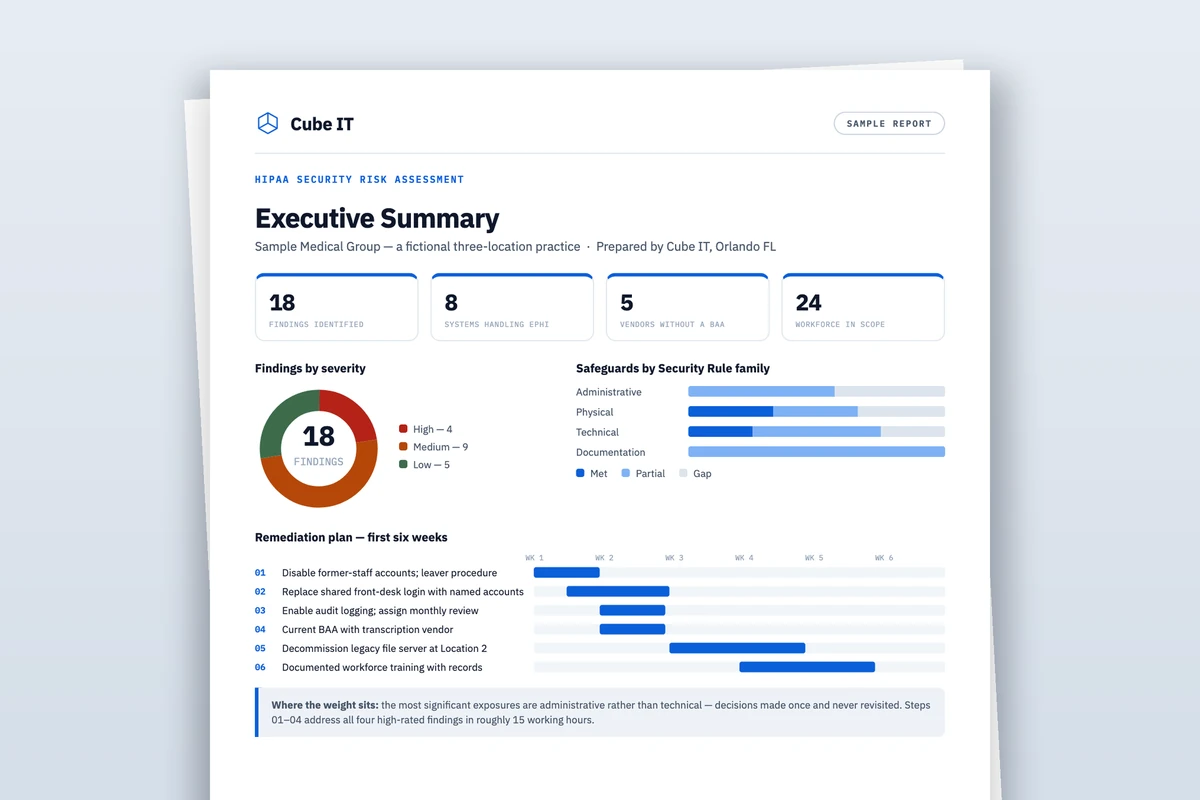Click 'Documented workforce training with records'
Screen dimensions: 1200x800
(382, 667)
